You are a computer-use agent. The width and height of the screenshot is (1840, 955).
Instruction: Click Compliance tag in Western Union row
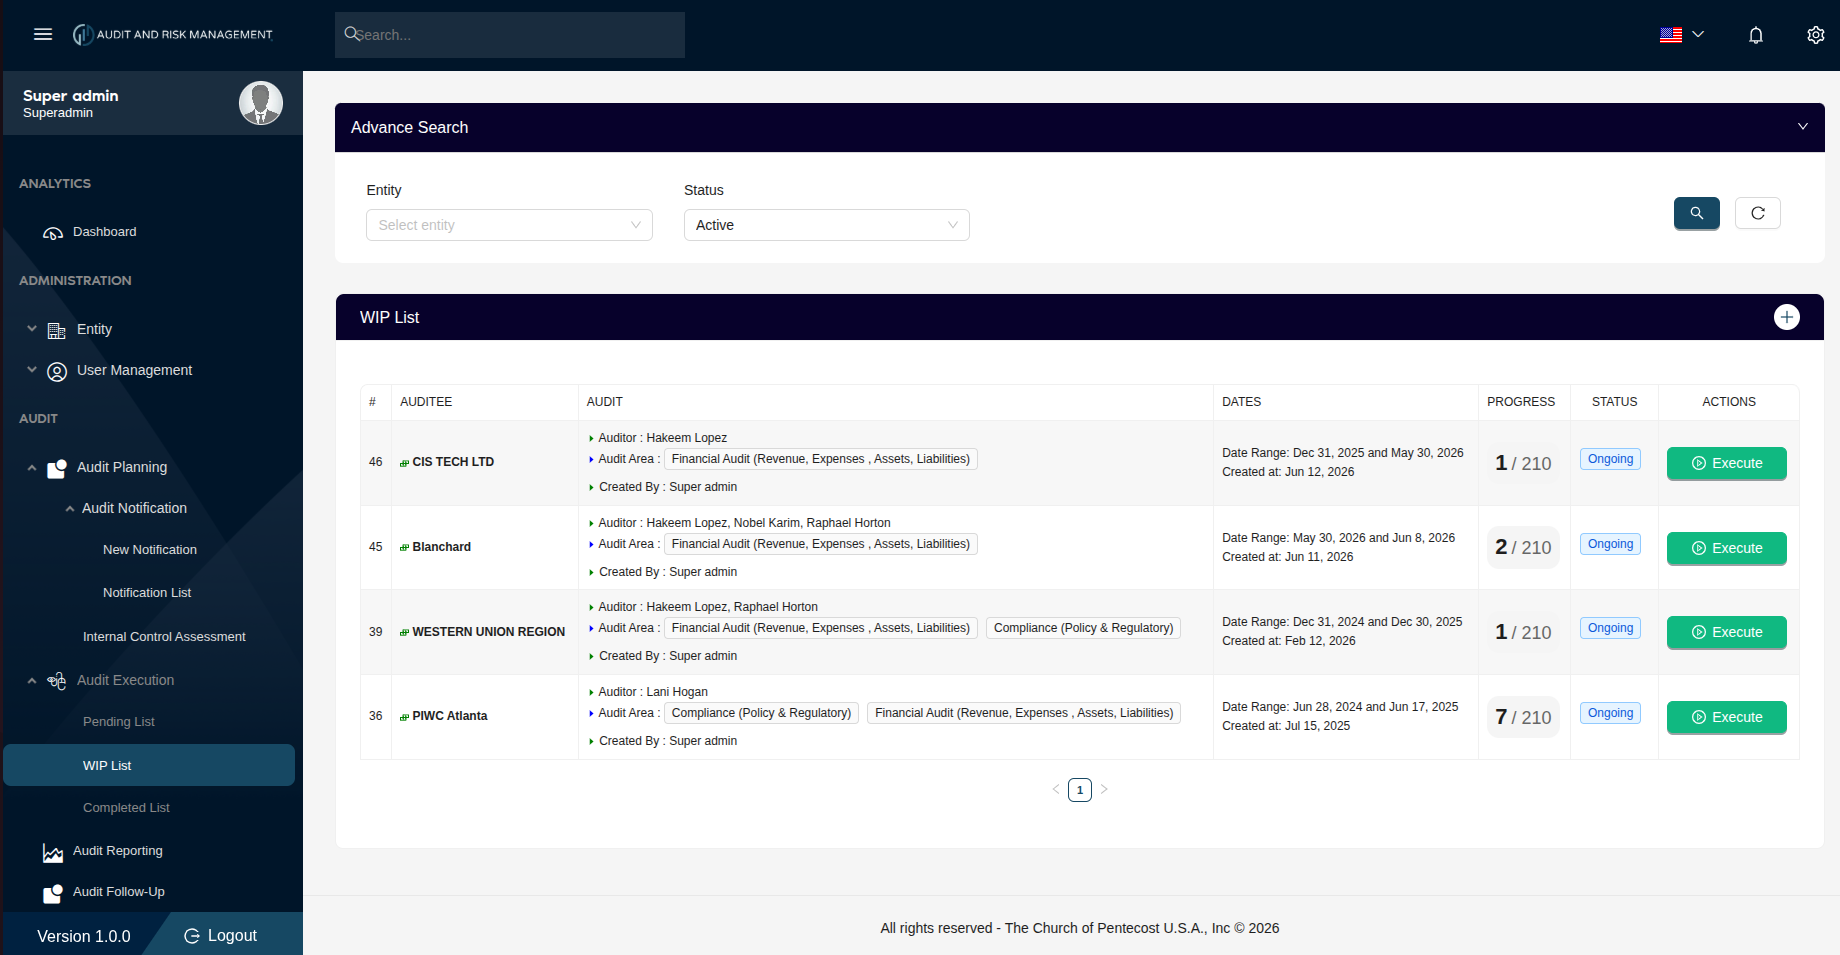[x=1083, y=628]
